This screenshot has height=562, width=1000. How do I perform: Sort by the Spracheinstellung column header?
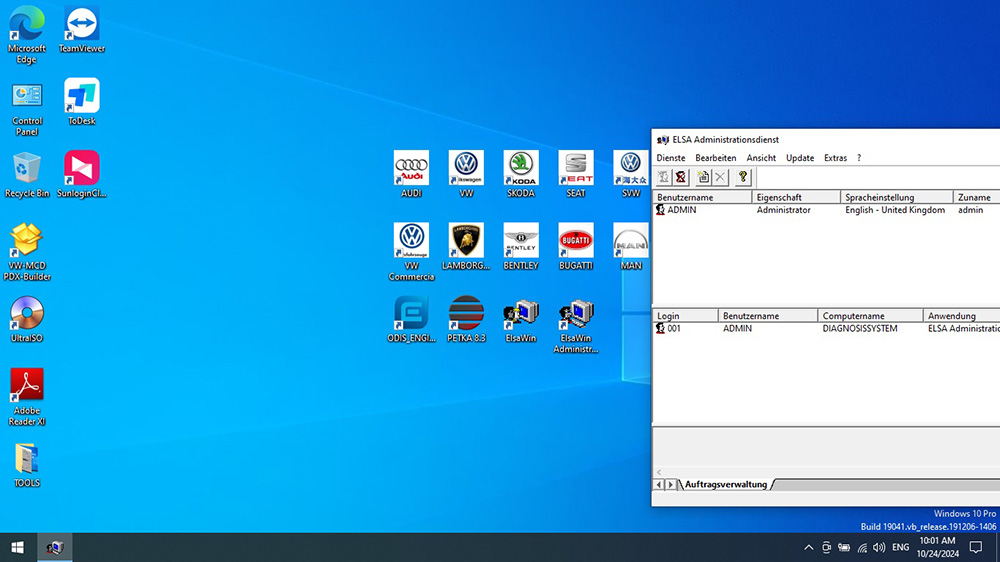[897, 197]
